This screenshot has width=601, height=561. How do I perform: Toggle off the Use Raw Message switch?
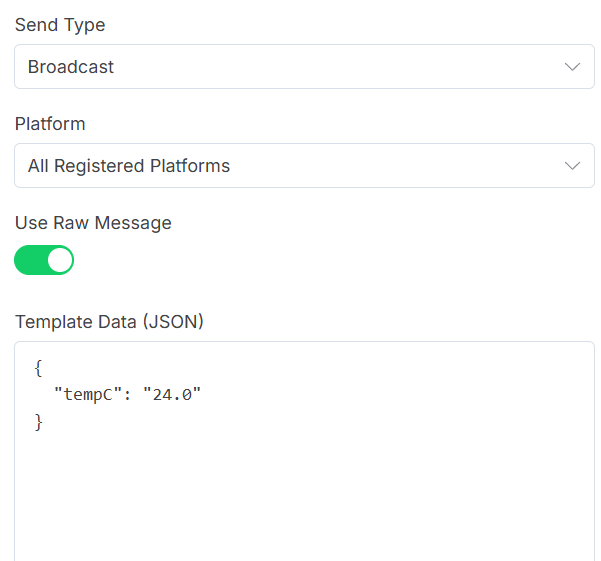(44, 260)
